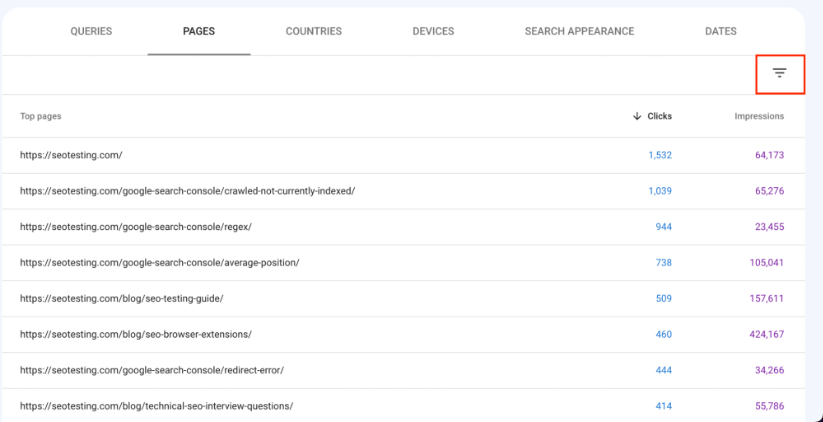Open the filter rows icon
Image resolution: width=823 pixels, height=422 pixels.
coord(779,73)
